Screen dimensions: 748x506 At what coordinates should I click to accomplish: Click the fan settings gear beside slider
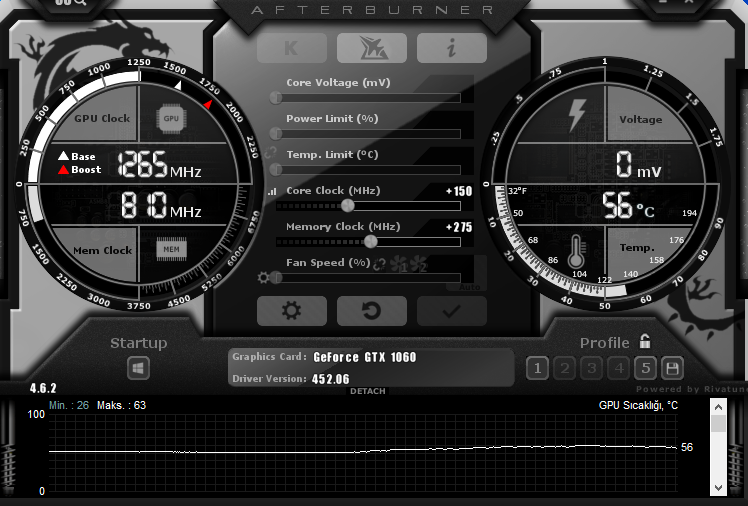point(263,278)
